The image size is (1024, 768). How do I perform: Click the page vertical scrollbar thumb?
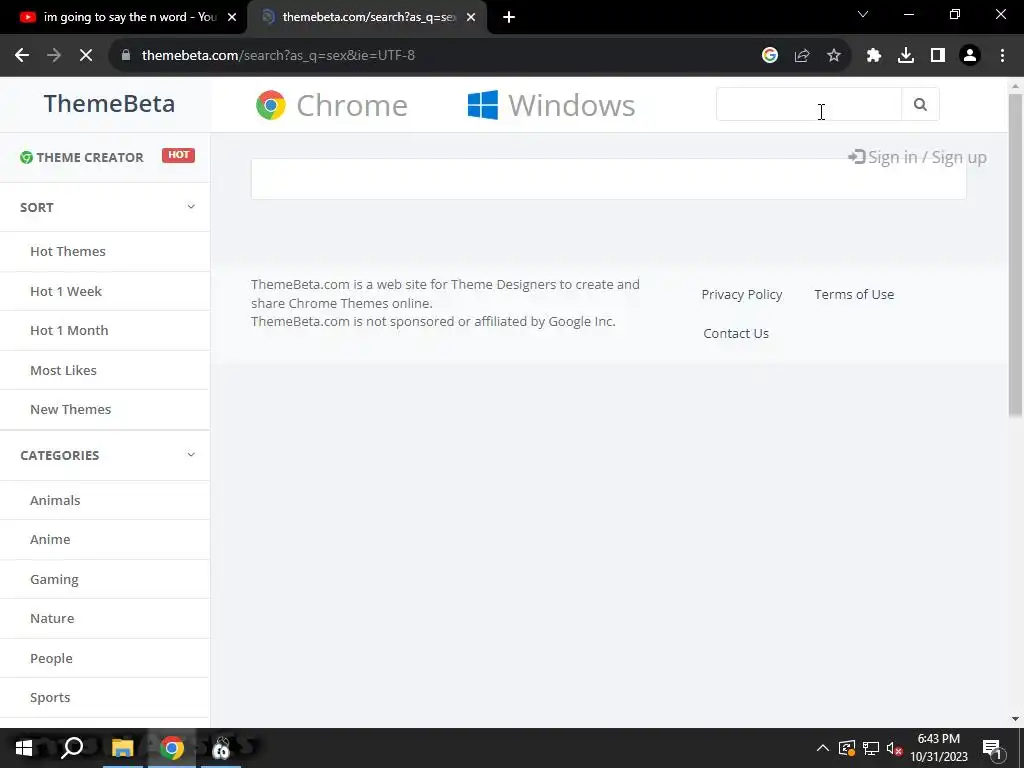[x=1015, y=255]
